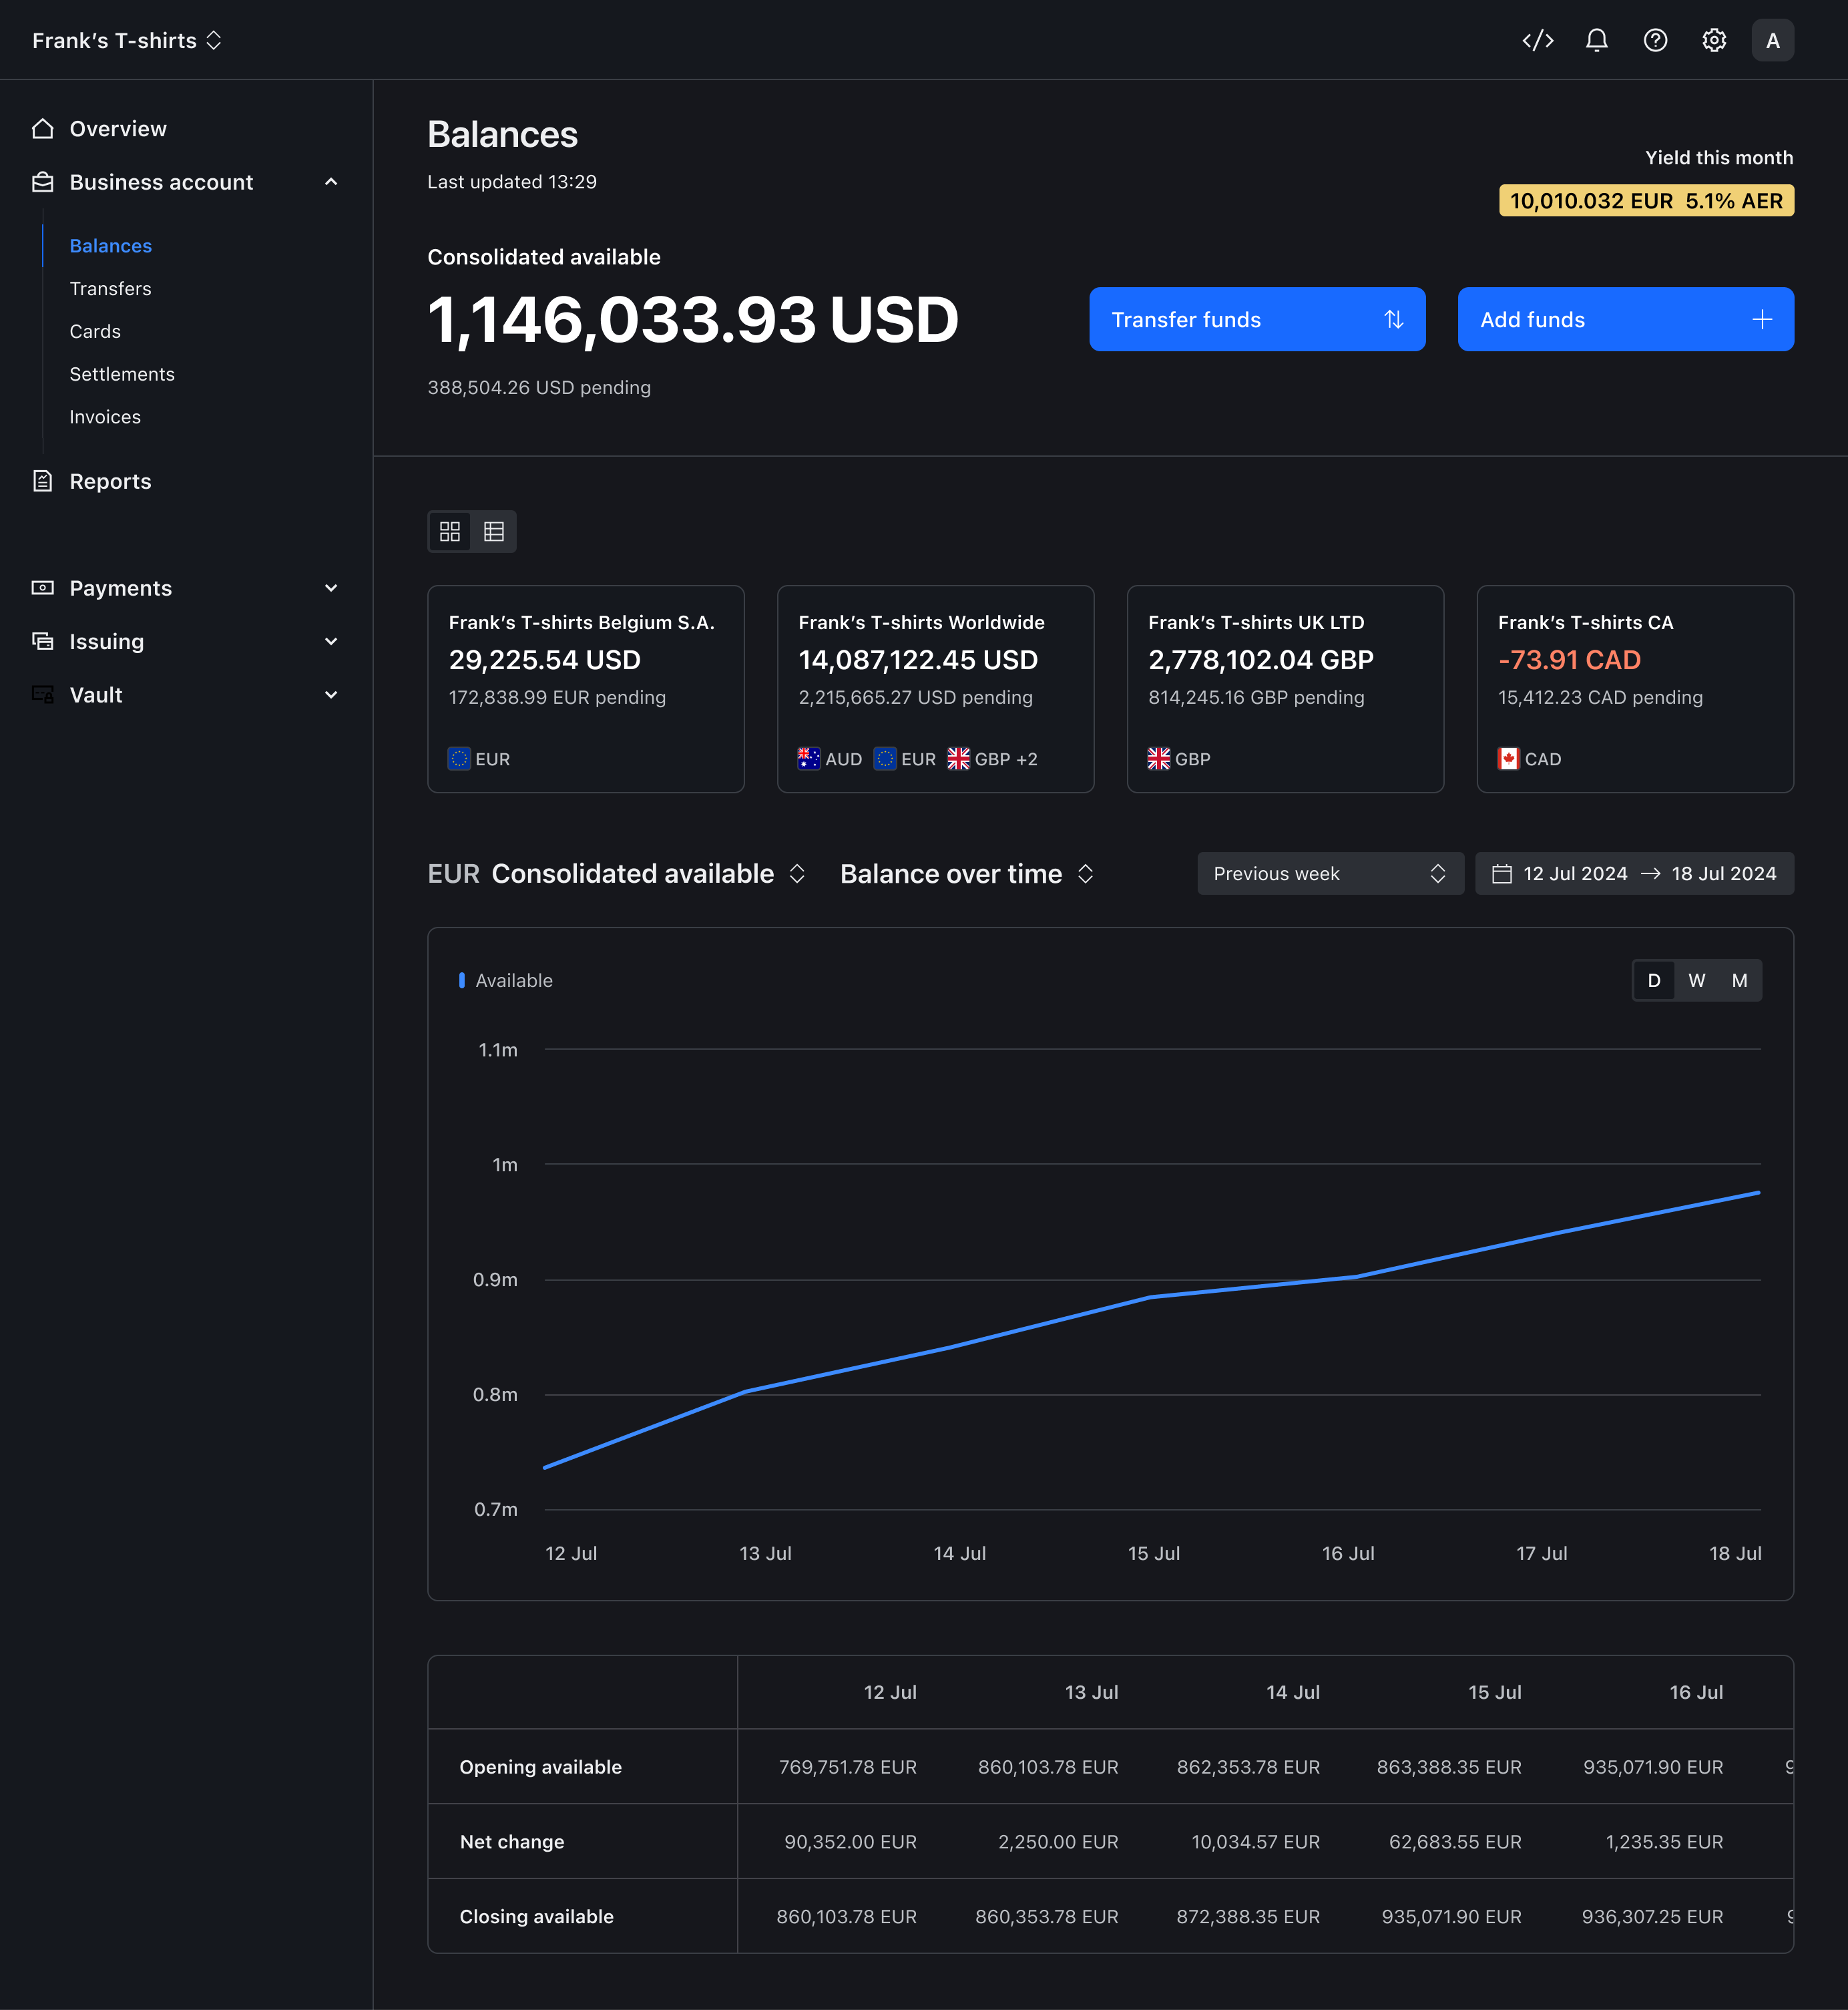The height and width of the screenshot is (2010, 1848).
Task: Open the 12 Jul to 18 Jul date range picker
Action: (1634, 874)
